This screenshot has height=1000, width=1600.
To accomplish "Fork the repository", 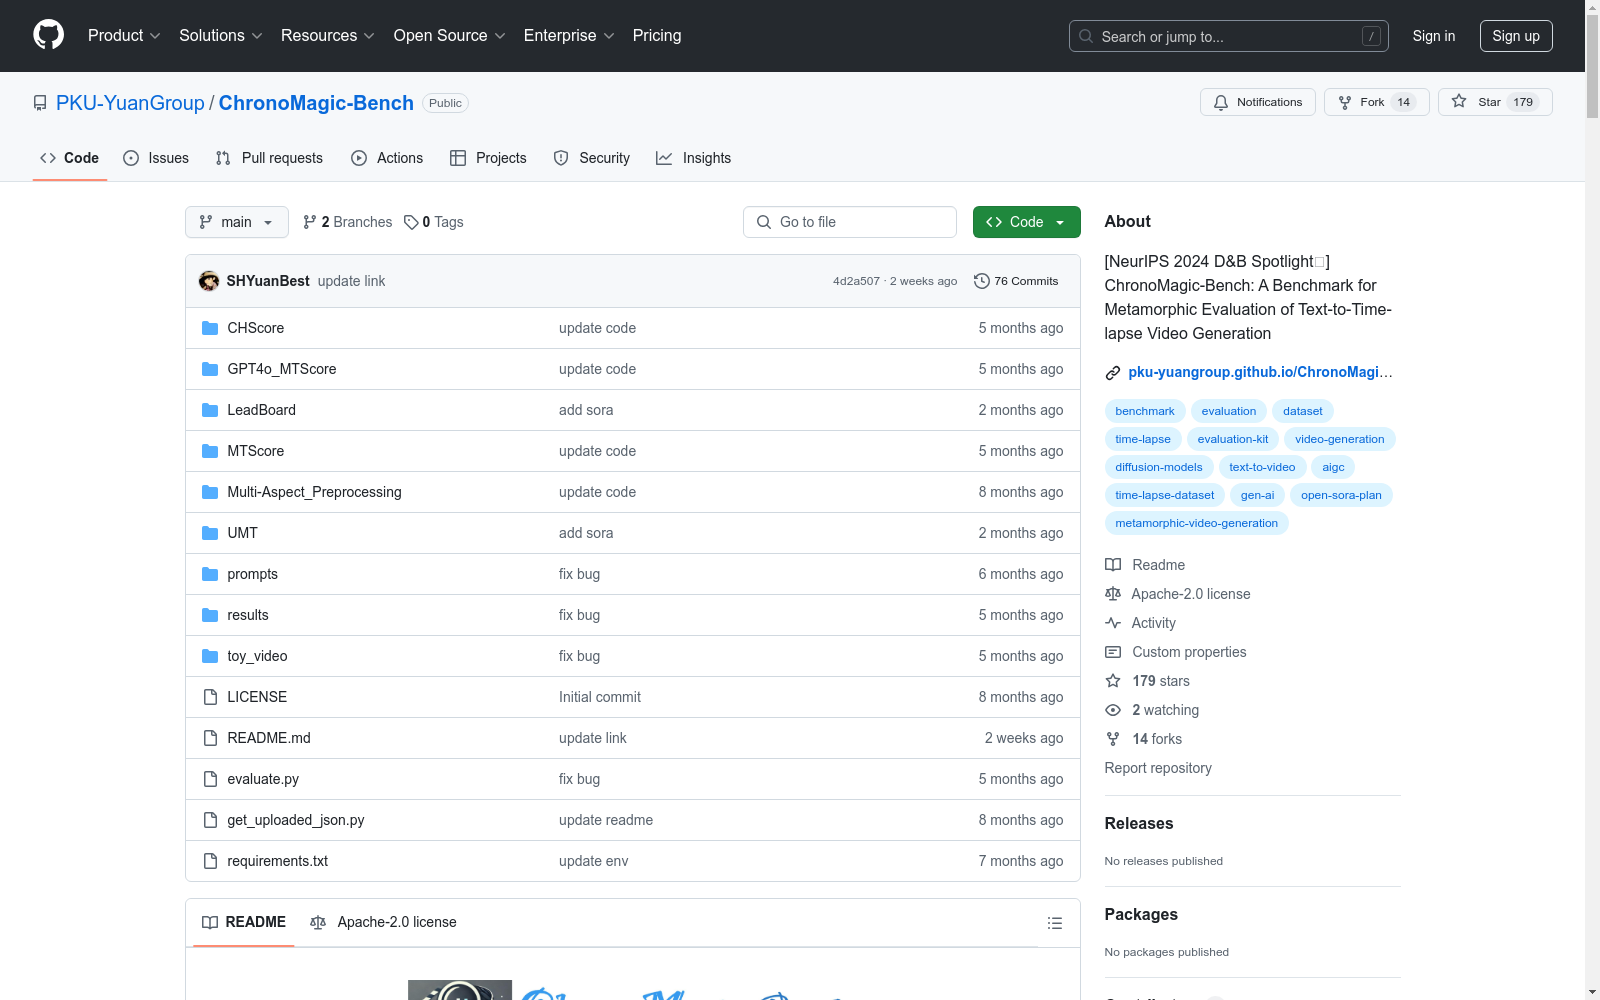I will (1377, 102).
